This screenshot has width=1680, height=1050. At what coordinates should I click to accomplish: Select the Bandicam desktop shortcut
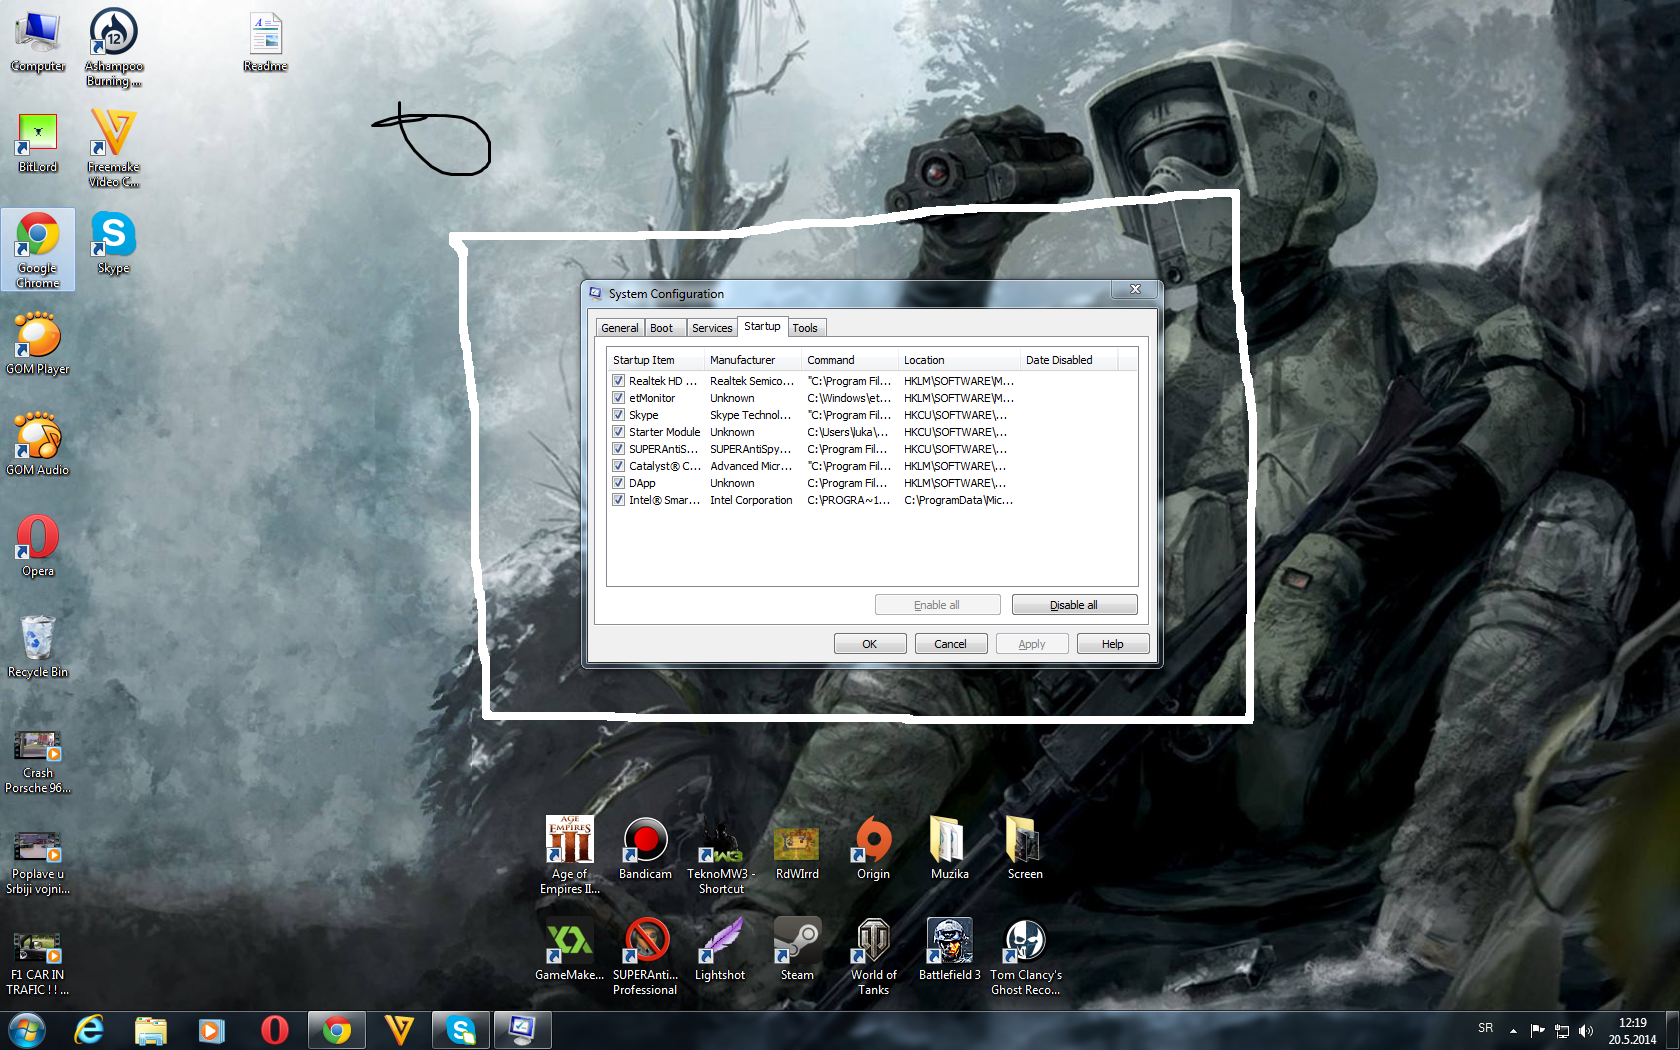click(x=645, y=849)
